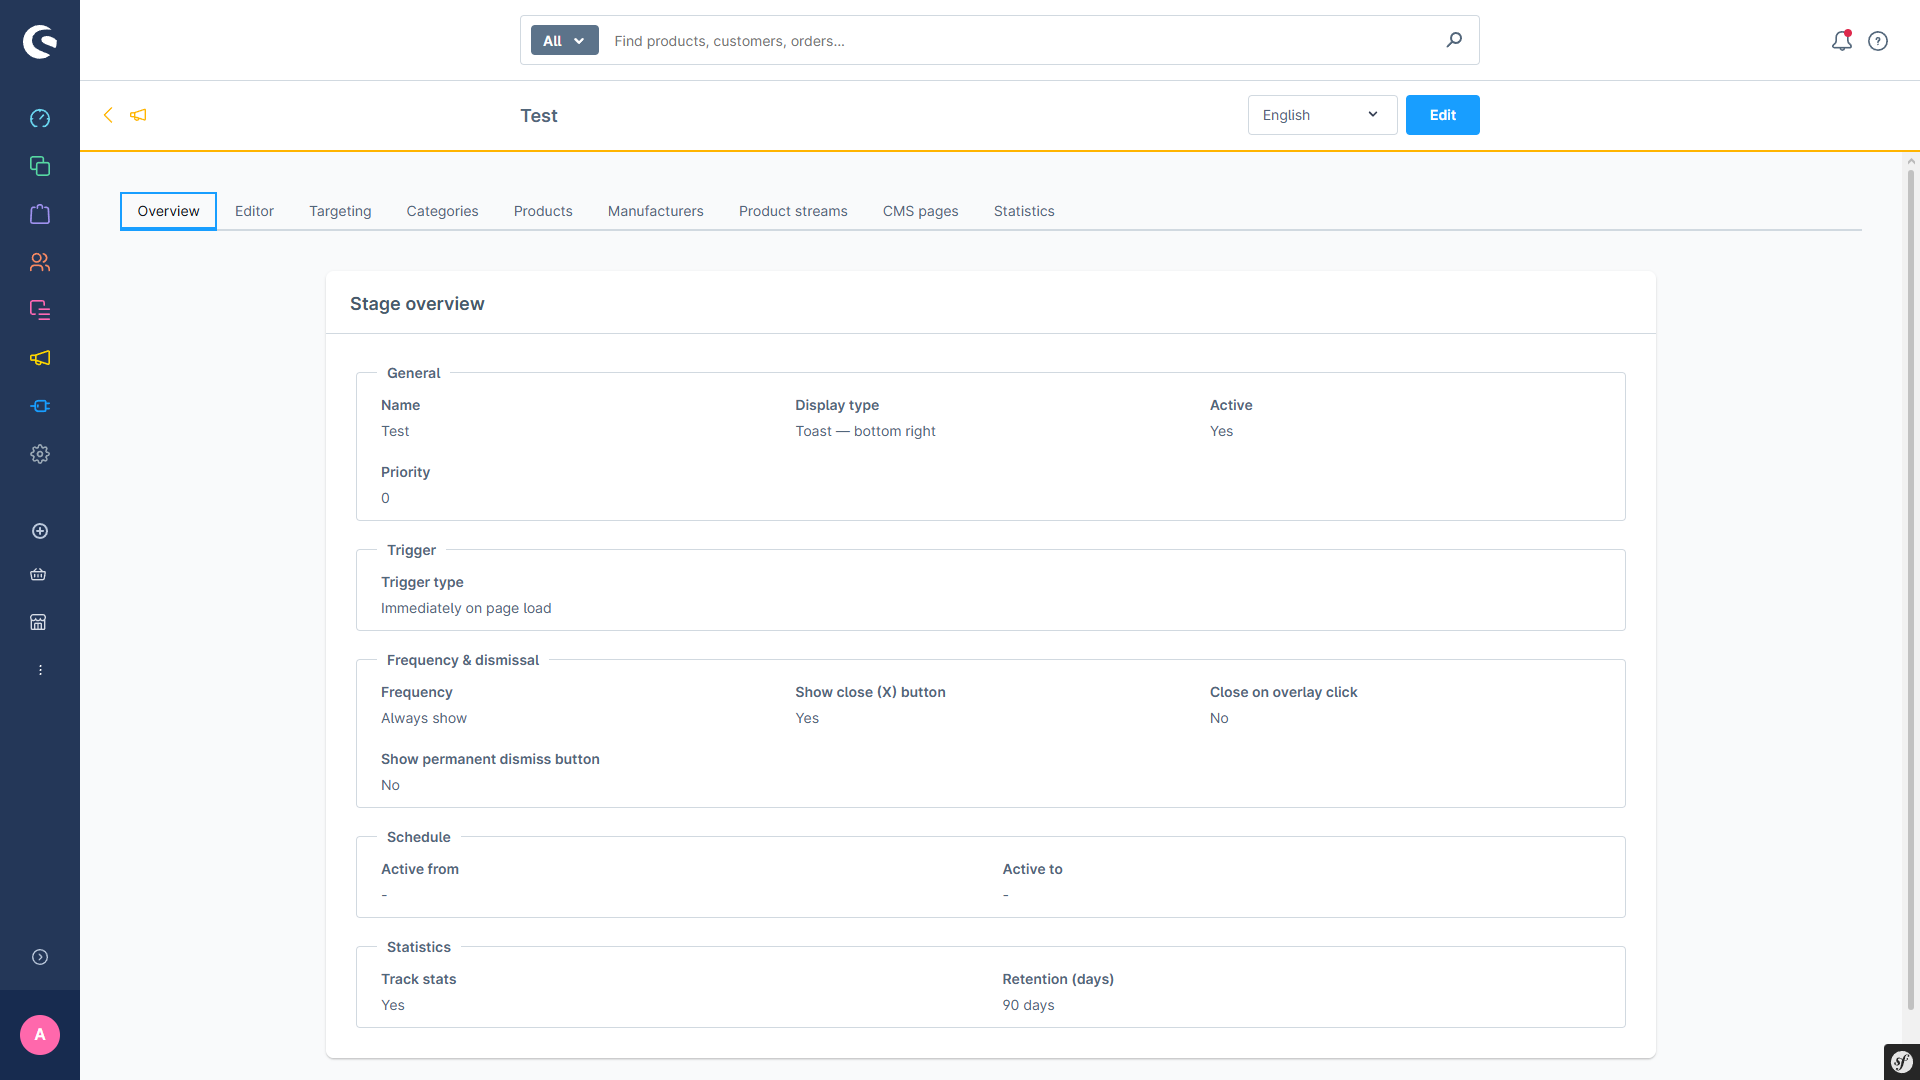The height and width of the screenshot is (1080, 1920).
Task: Click the notifications bell icon
Action: tap(1841, 41)
